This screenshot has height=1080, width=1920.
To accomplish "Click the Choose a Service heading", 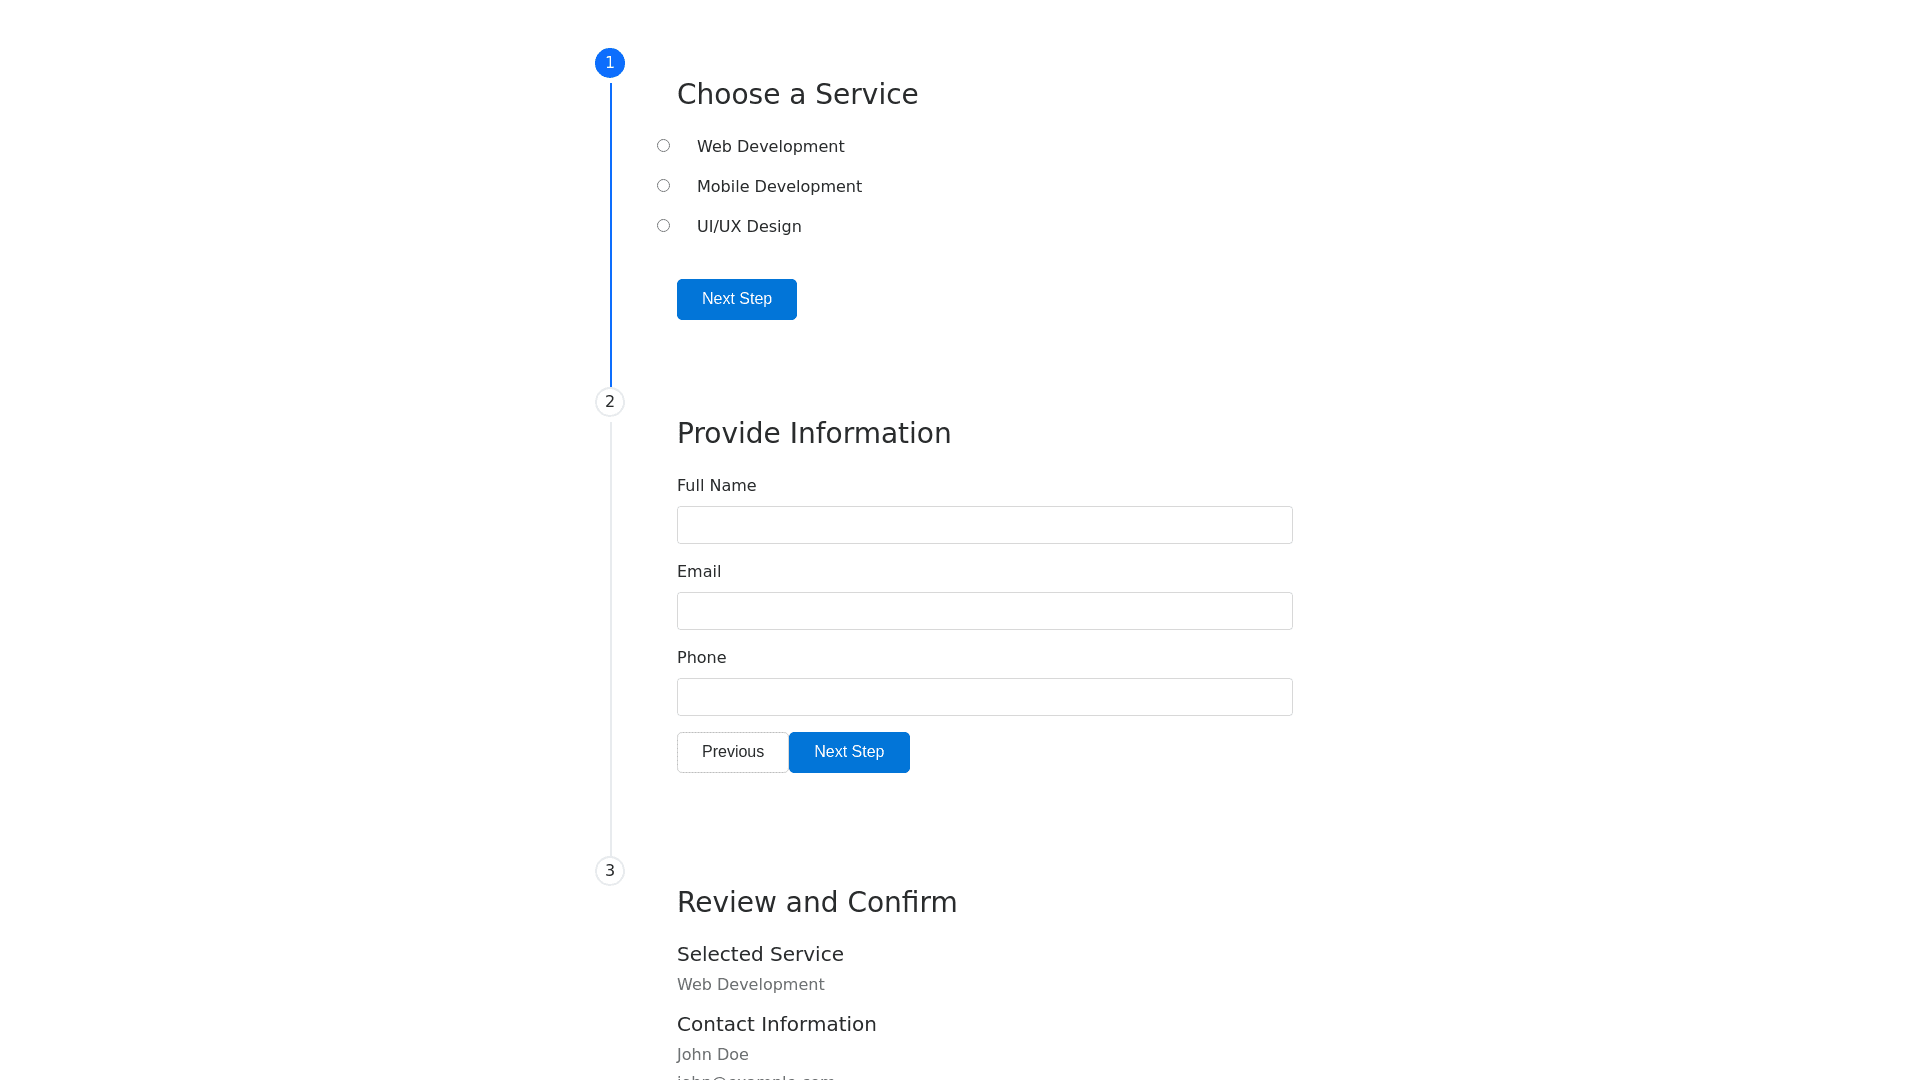I will click(797, 94).
